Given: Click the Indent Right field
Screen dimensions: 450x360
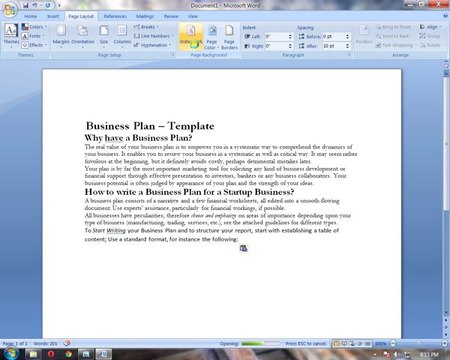Looking at the screenshot, I should pyautogui.click(x=277, y=46).
